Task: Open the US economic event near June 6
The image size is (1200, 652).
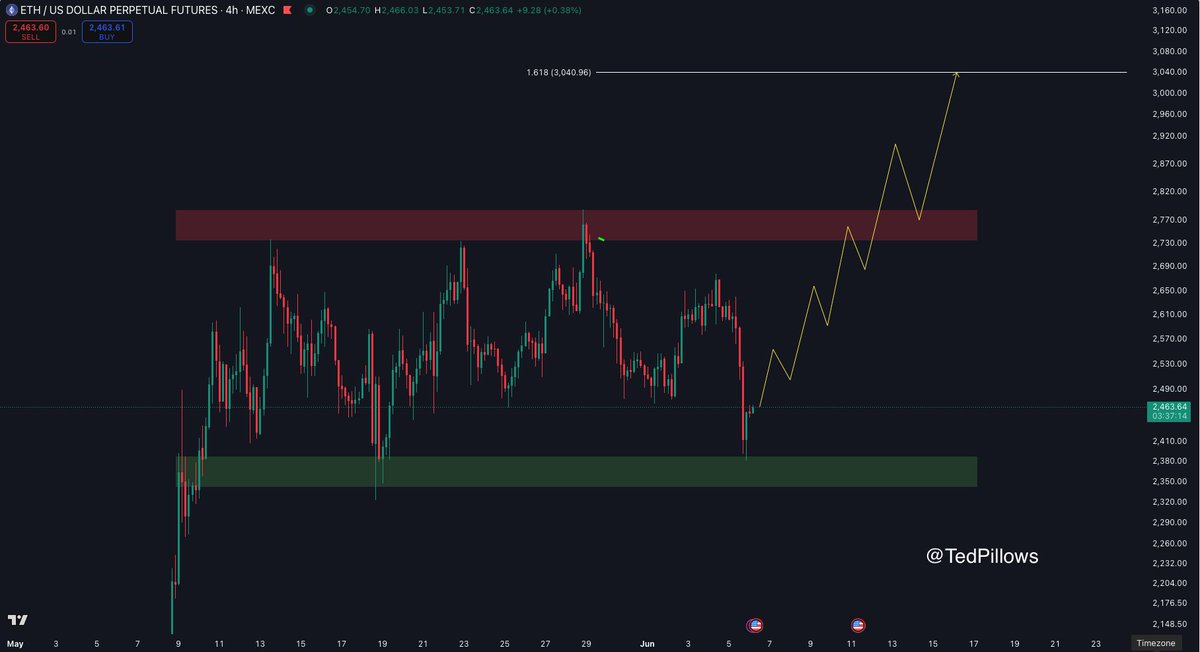Action: (755, 625)
